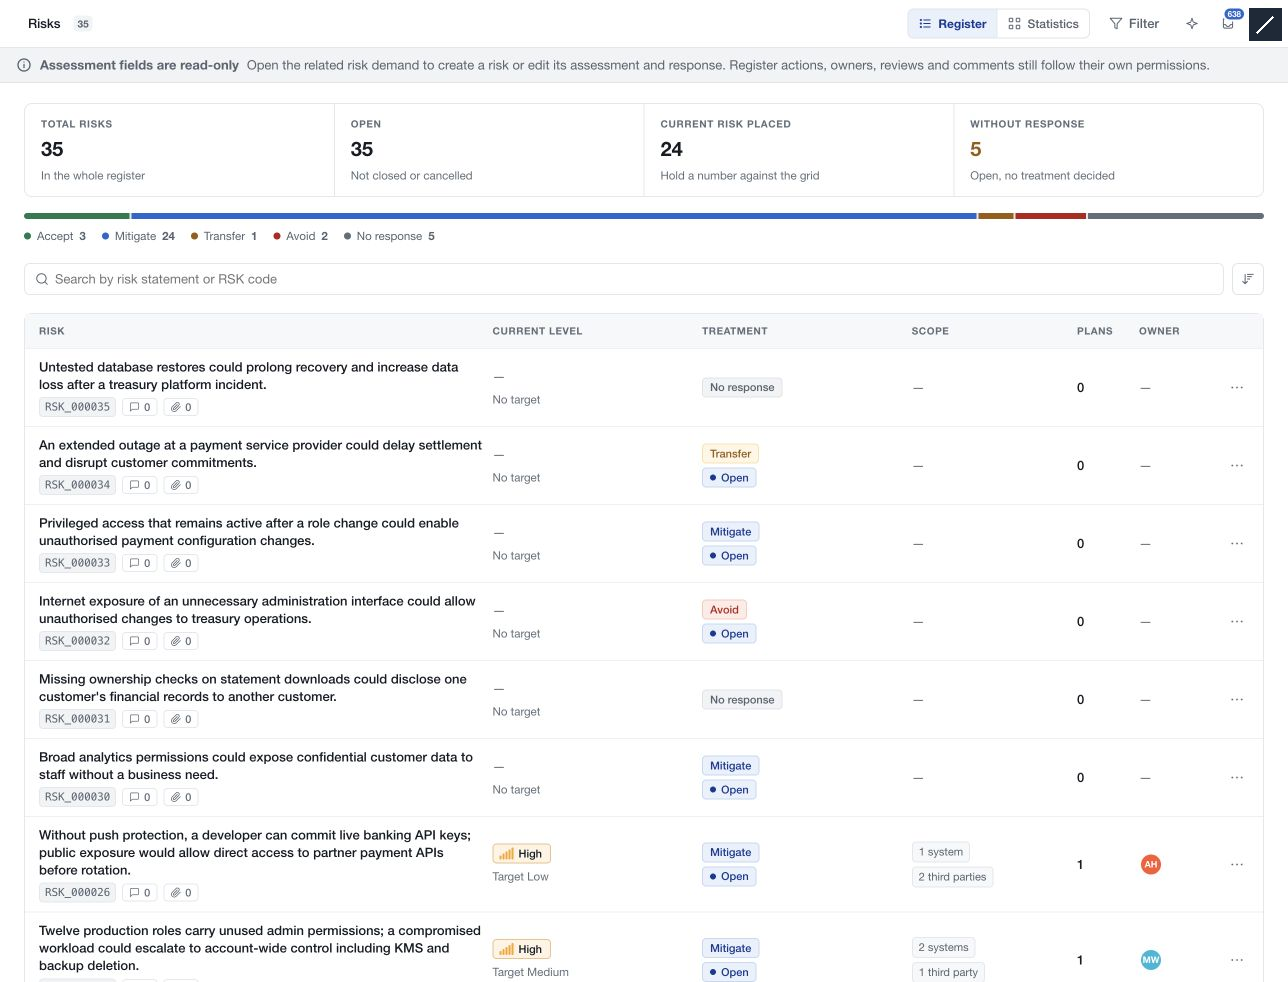Click the search by risk statement field

(x=624, y=279)
